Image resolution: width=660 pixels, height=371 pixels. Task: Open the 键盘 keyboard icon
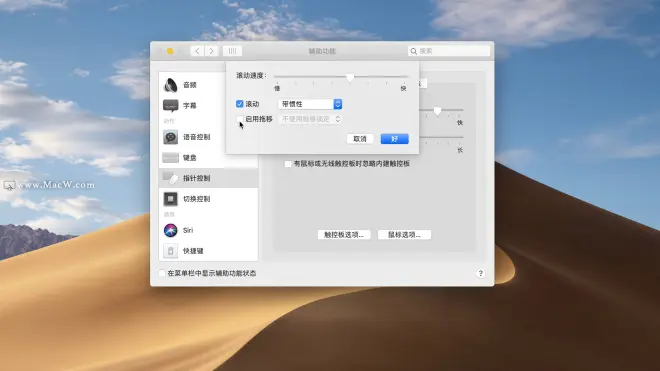(x=170, y=157)
